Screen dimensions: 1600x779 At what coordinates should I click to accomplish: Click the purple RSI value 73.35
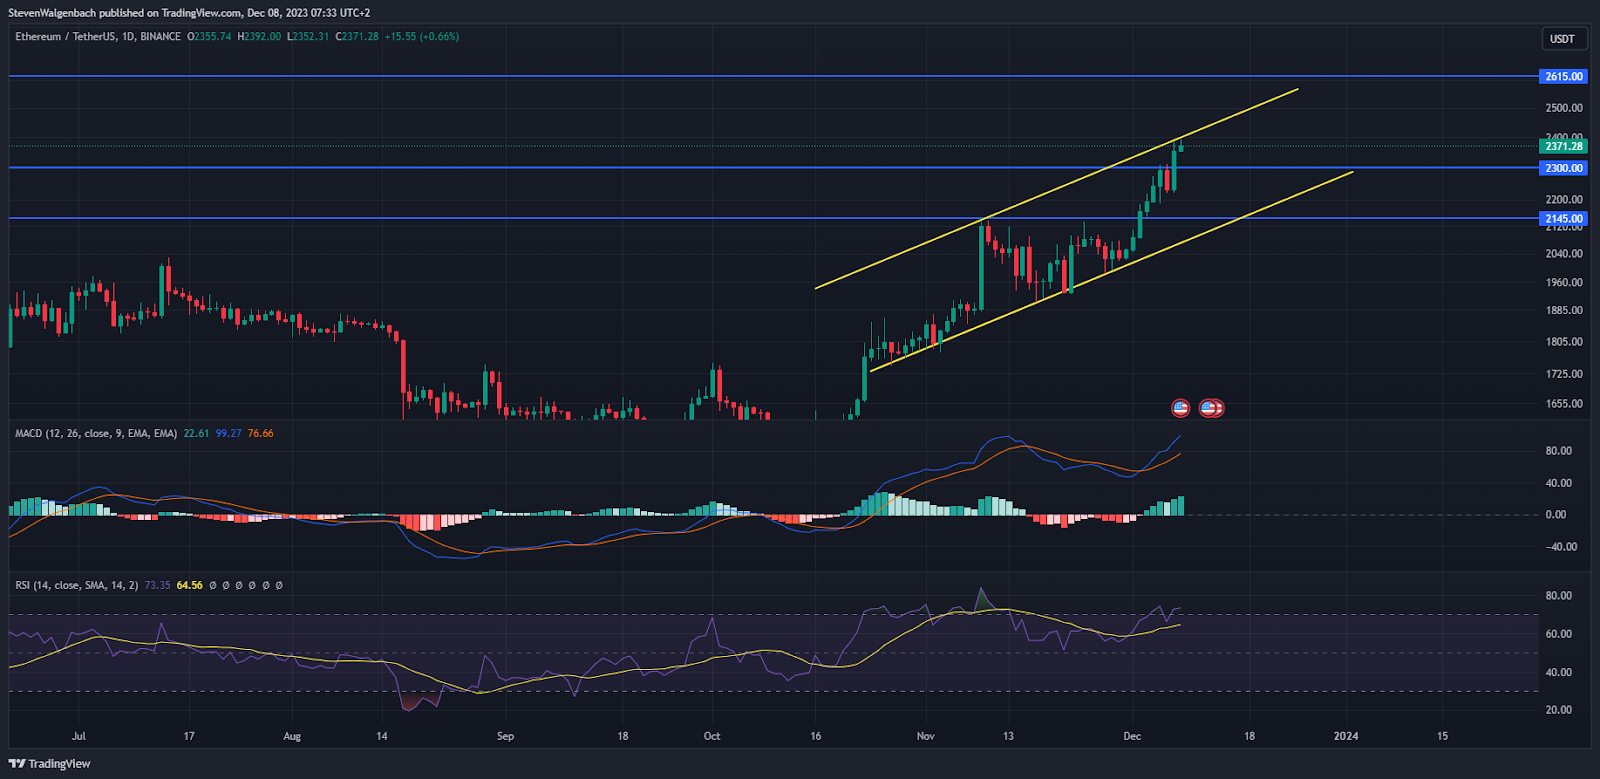tap(158, 586)
